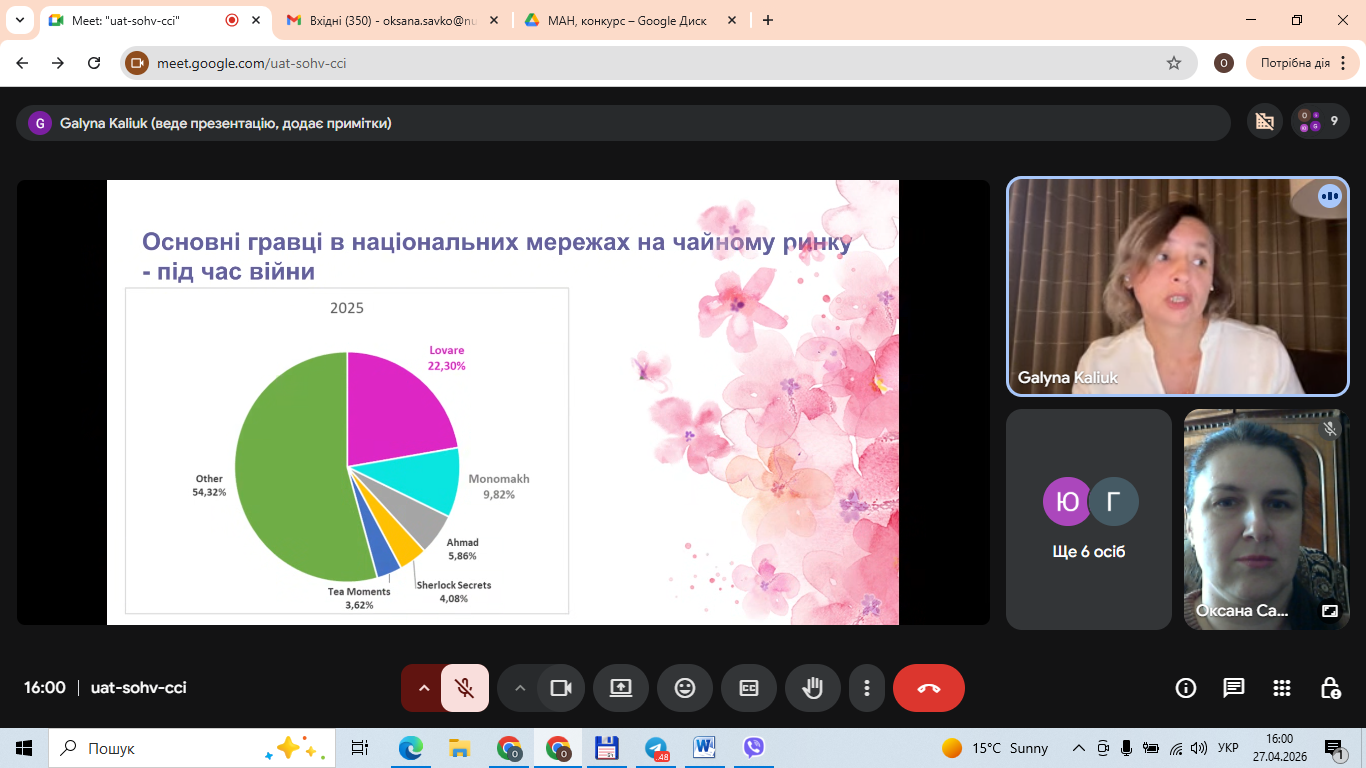
Task: Click the "Monomakh 9,82%" chart label
Action: [x=499, y=486]
